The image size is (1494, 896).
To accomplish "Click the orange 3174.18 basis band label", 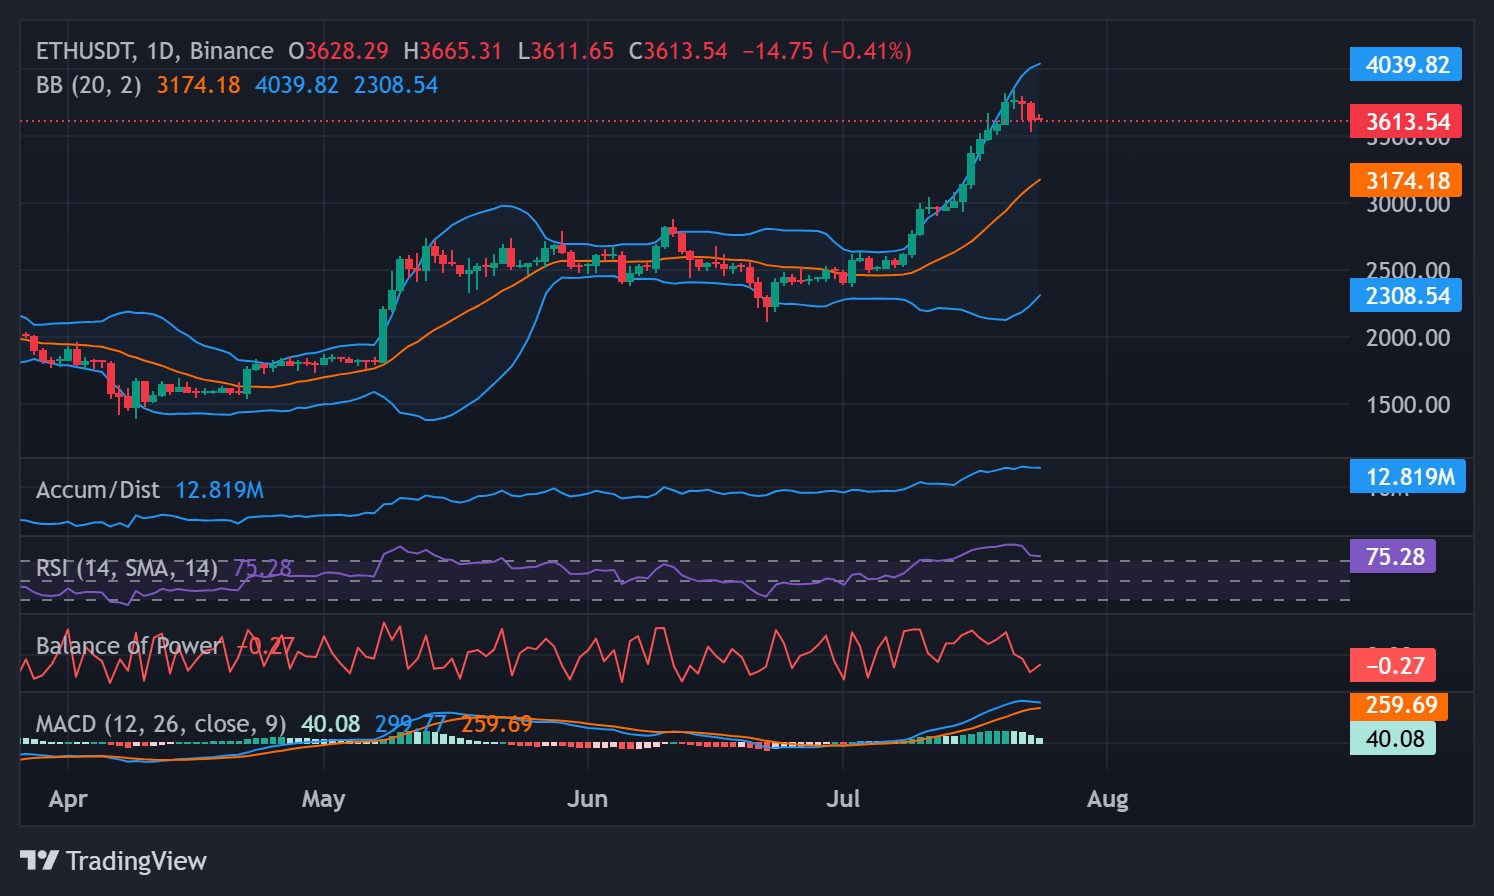I will point(1406,180).
